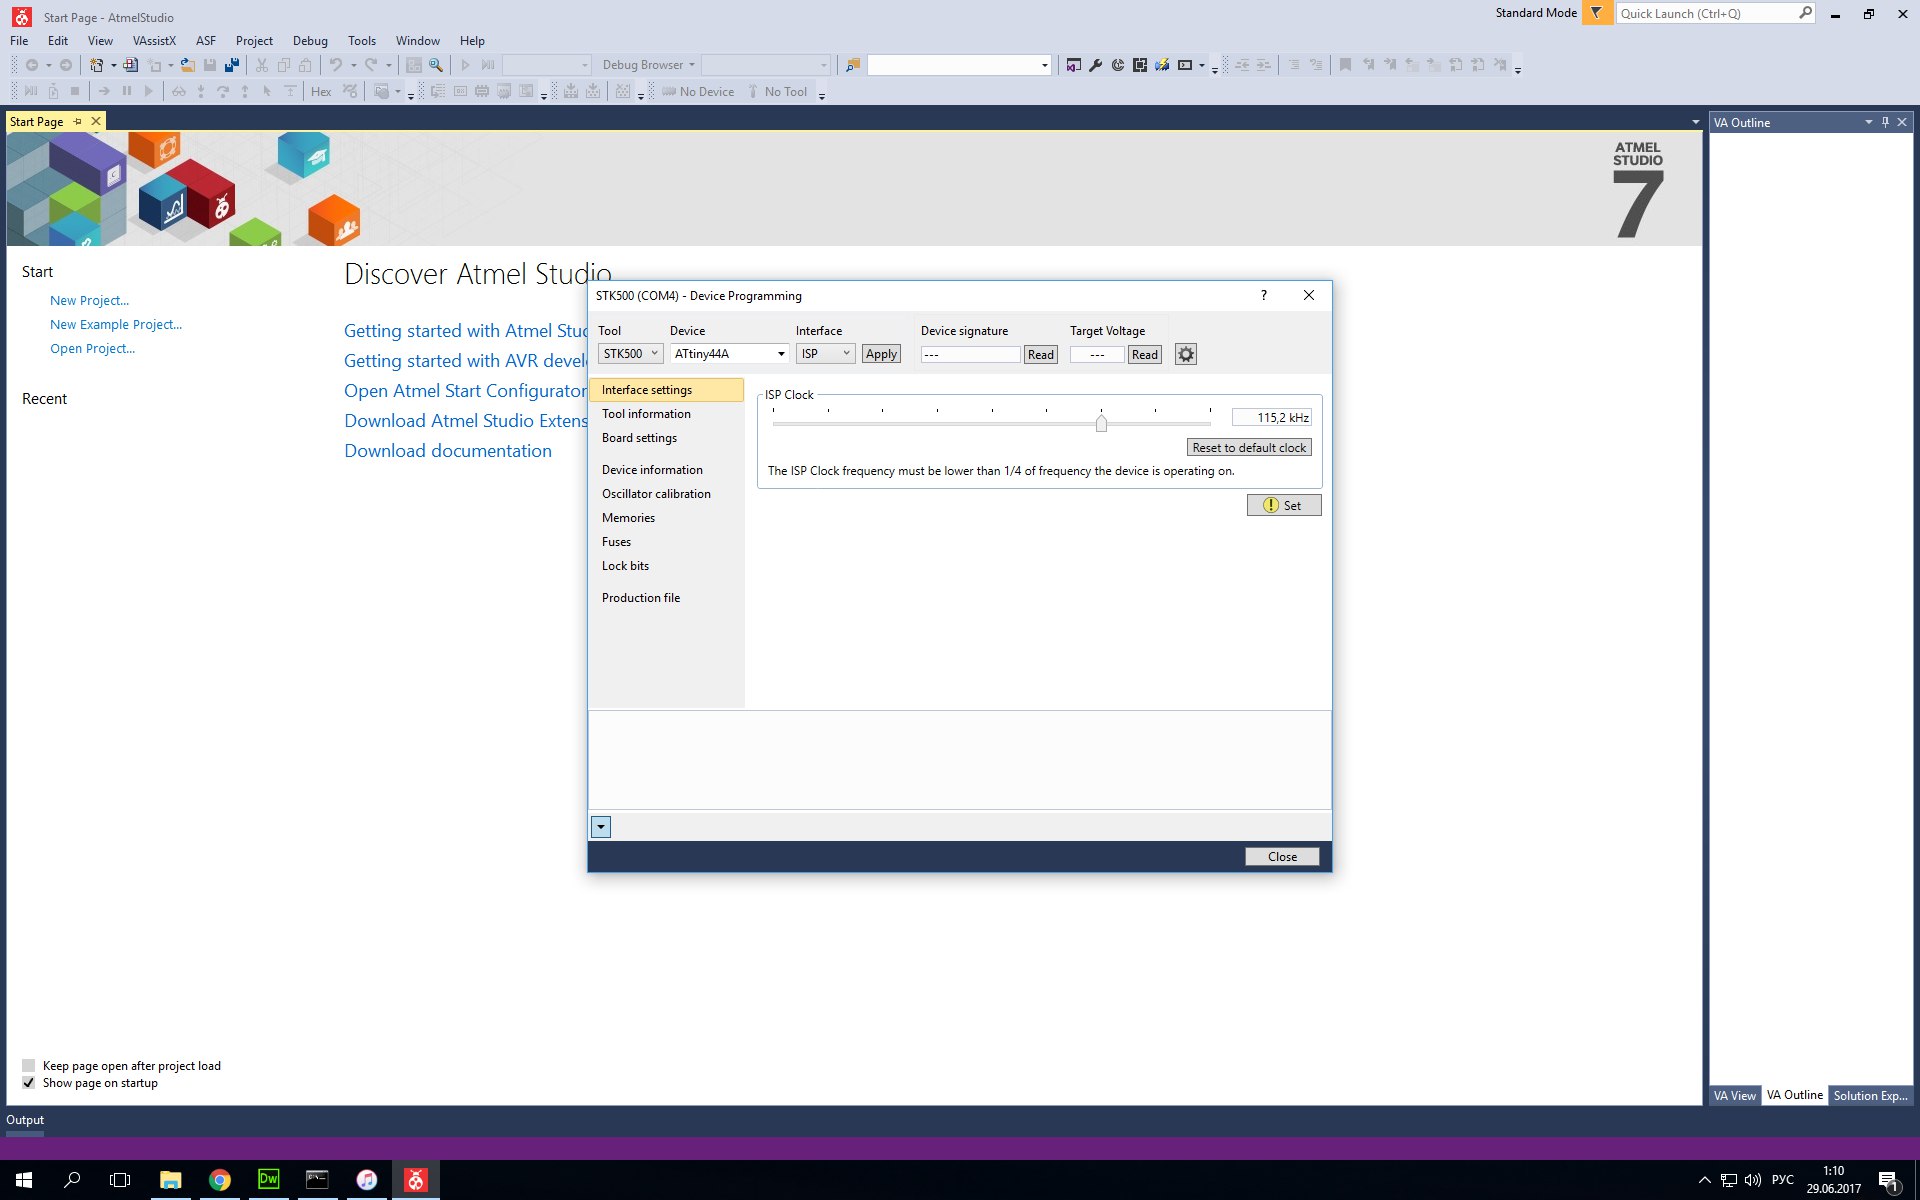Image resolution: width=1920 pixels, height=1200 pixels.
Task: Select Fuses in the dialog list
Action: tap(616, 542)
